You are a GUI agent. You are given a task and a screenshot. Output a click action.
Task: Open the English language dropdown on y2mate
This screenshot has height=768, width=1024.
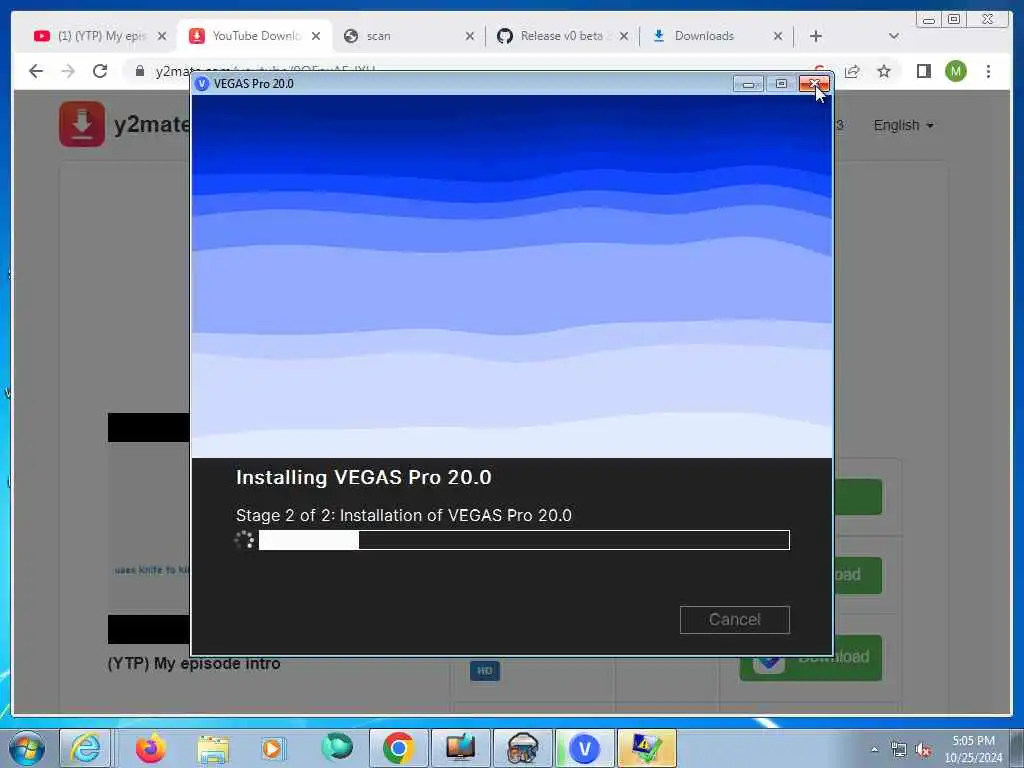click(x=903, y=125)
